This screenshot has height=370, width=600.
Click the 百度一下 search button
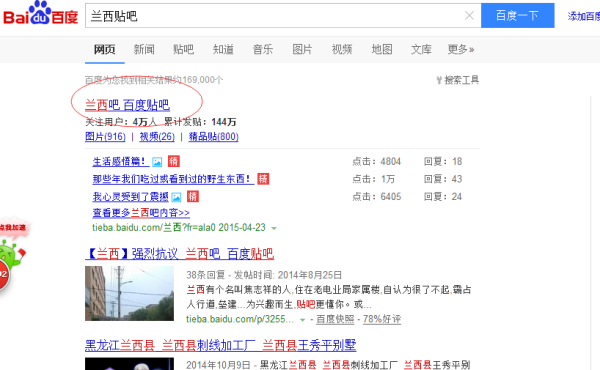pyautogui.click(x=517, y=15)
